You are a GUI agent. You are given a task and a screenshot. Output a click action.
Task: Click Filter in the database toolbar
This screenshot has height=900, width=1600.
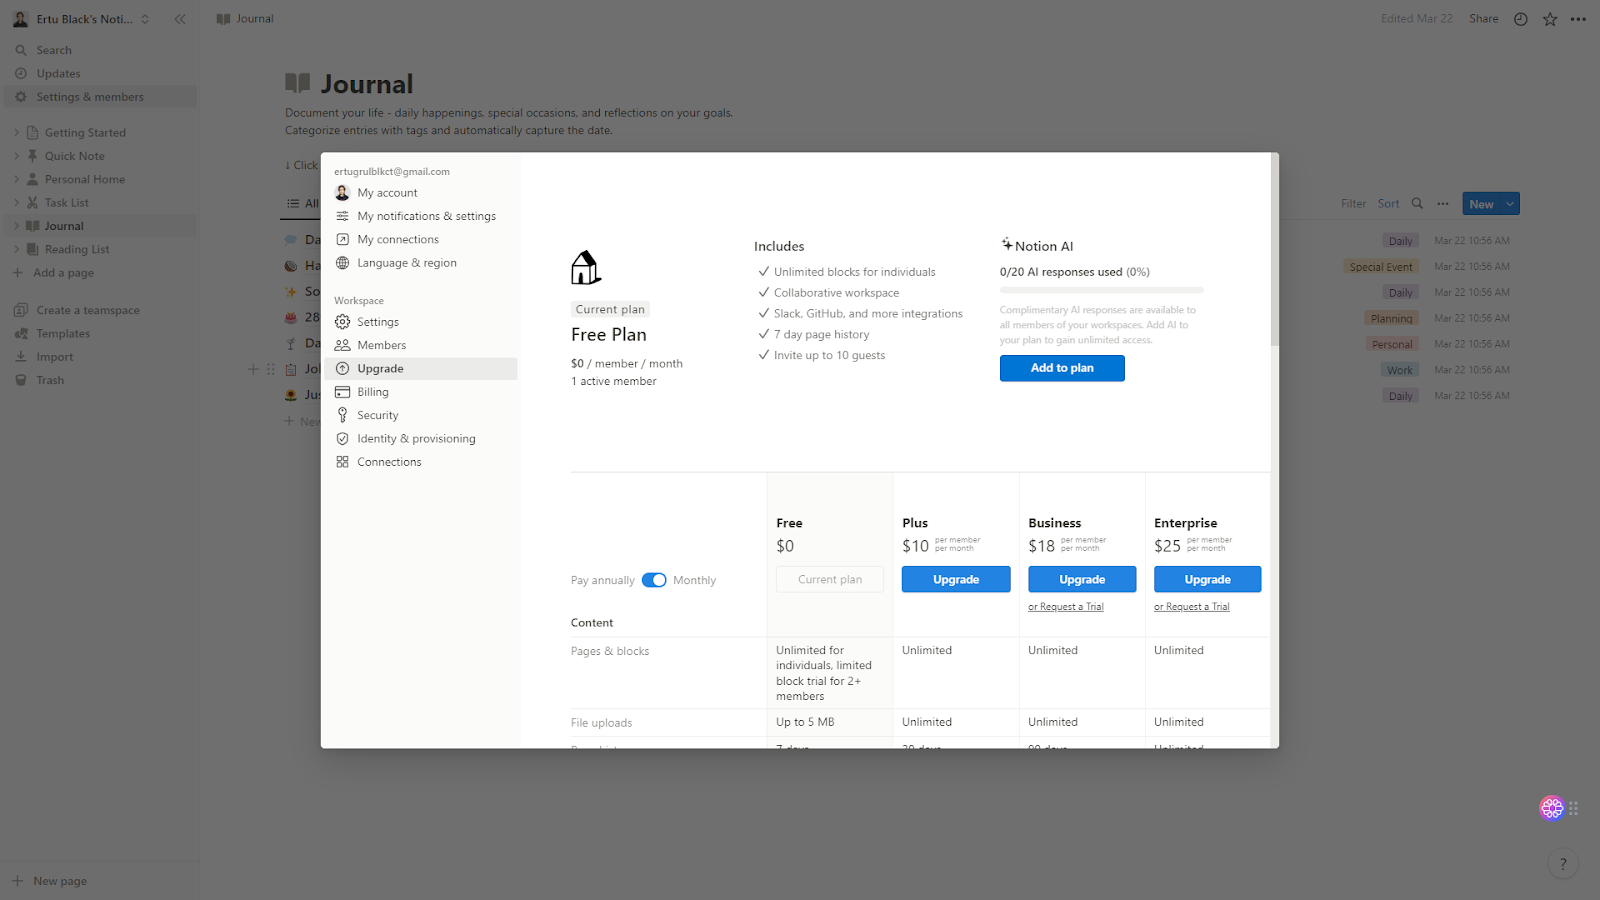[1353, 204]
